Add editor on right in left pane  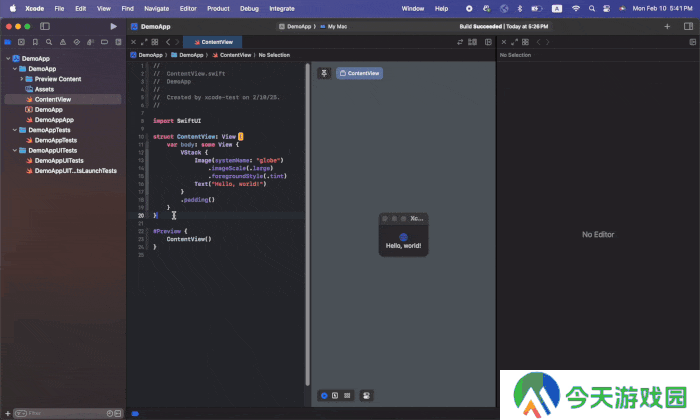click(488, 42)
